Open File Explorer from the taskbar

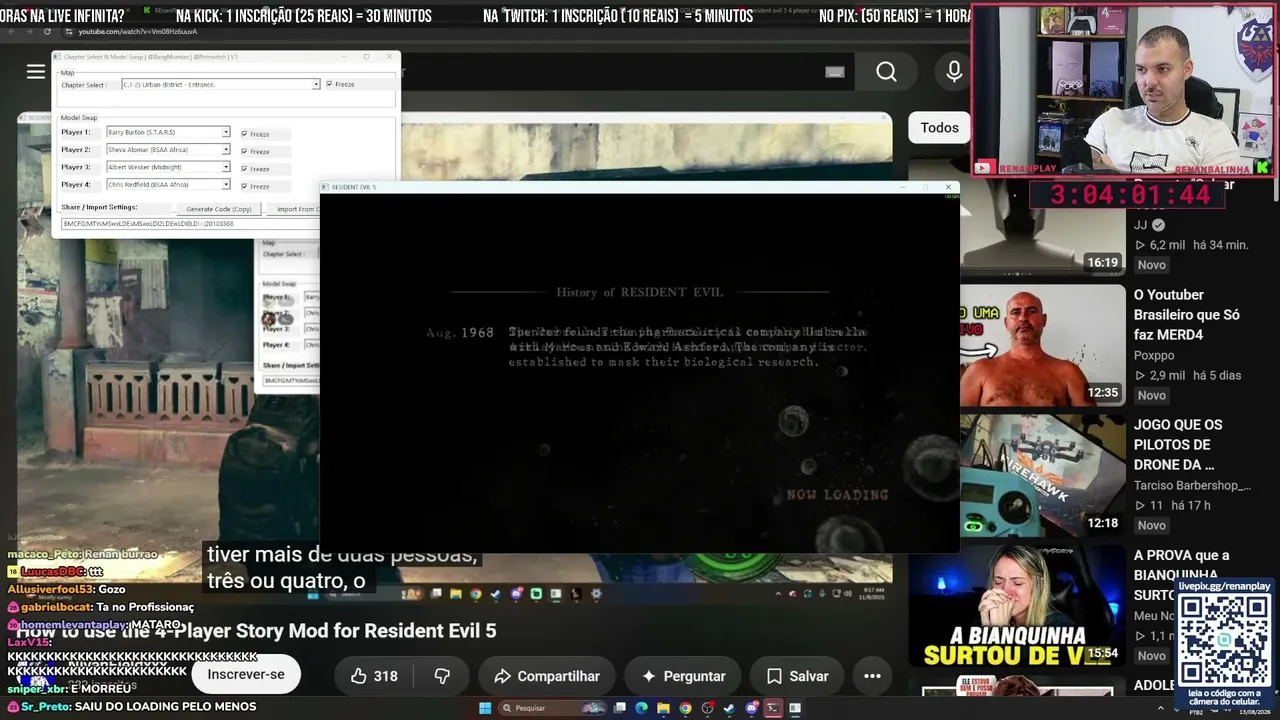663,708
